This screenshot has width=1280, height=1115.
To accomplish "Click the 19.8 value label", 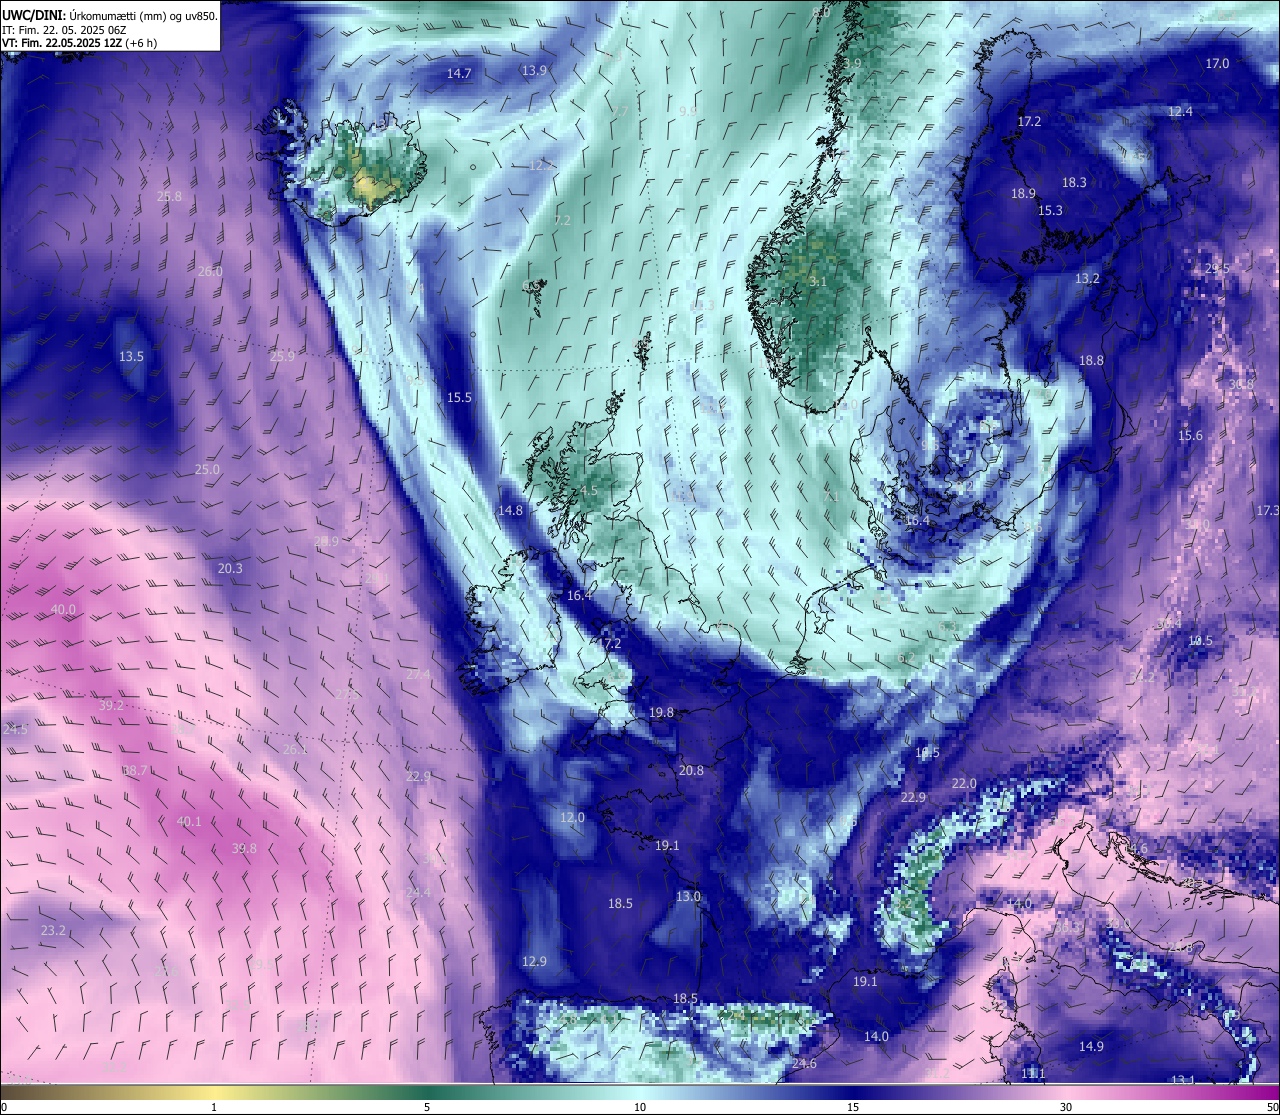I will [661, 713].
